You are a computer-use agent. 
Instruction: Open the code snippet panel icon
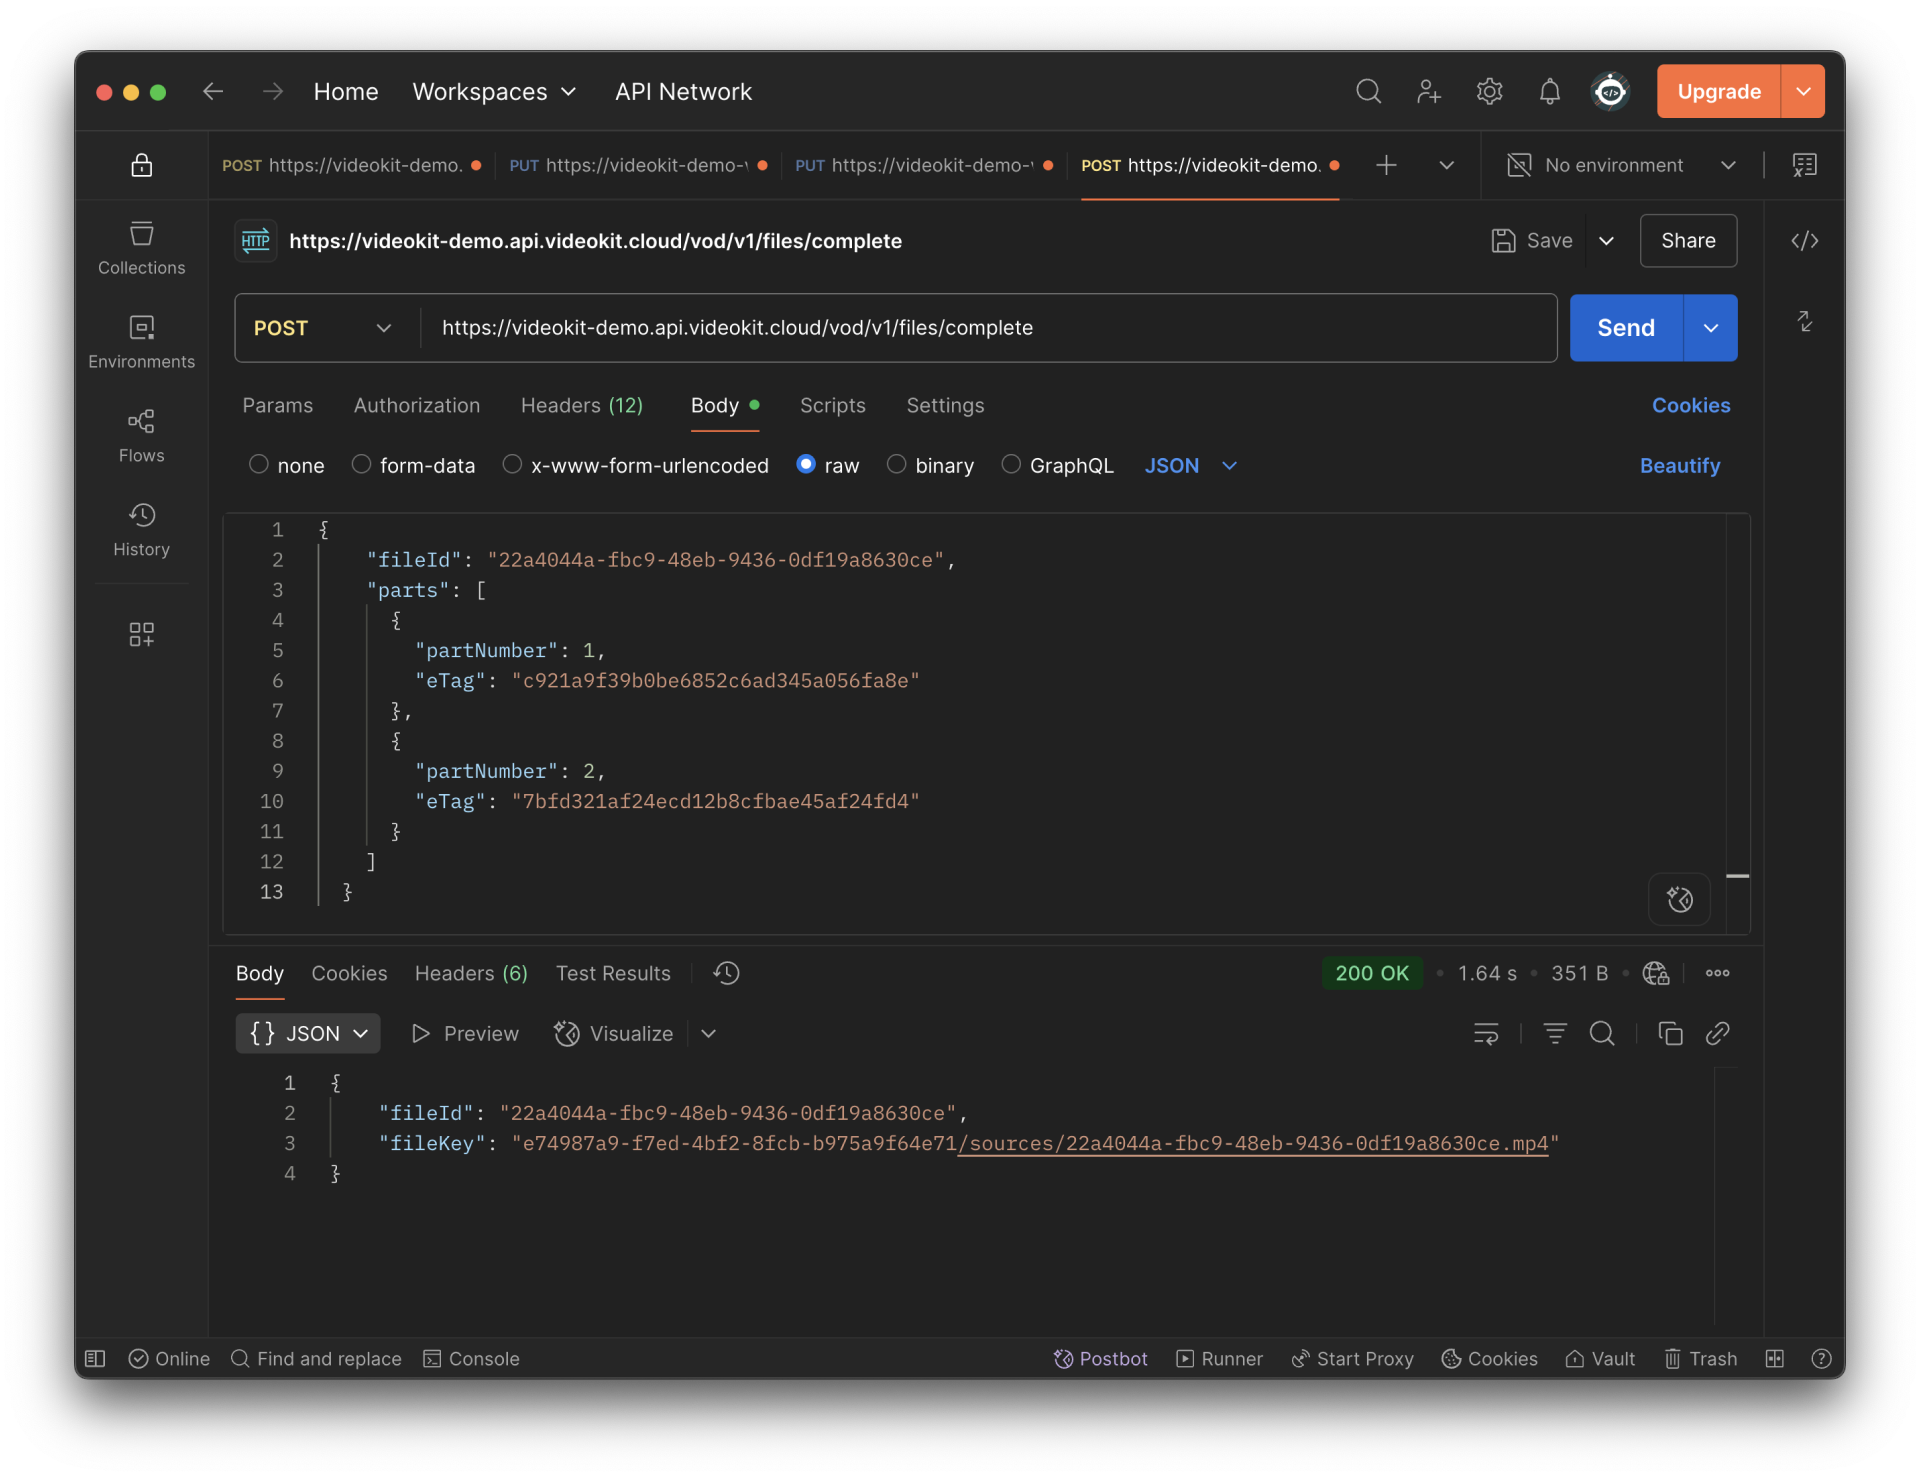pyautogui.click(x=1804, y=241)
